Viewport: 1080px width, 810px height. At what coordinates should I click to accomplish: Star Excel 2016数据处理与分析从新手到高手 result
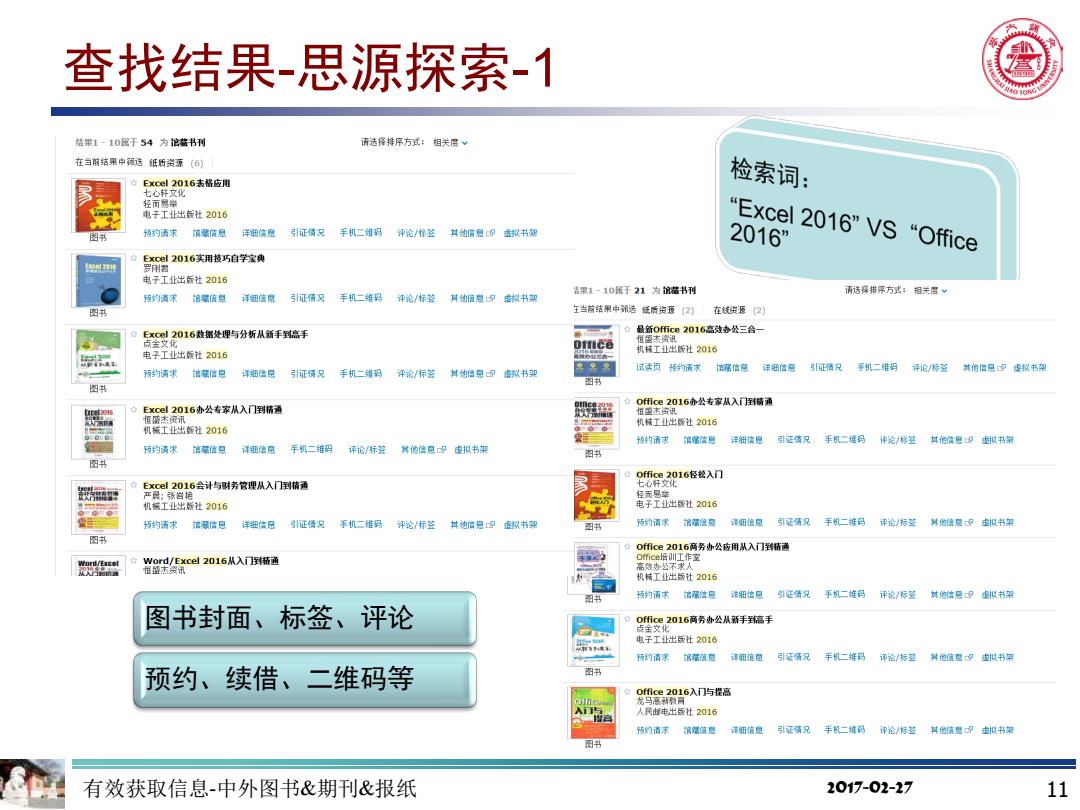coord(134,334)
